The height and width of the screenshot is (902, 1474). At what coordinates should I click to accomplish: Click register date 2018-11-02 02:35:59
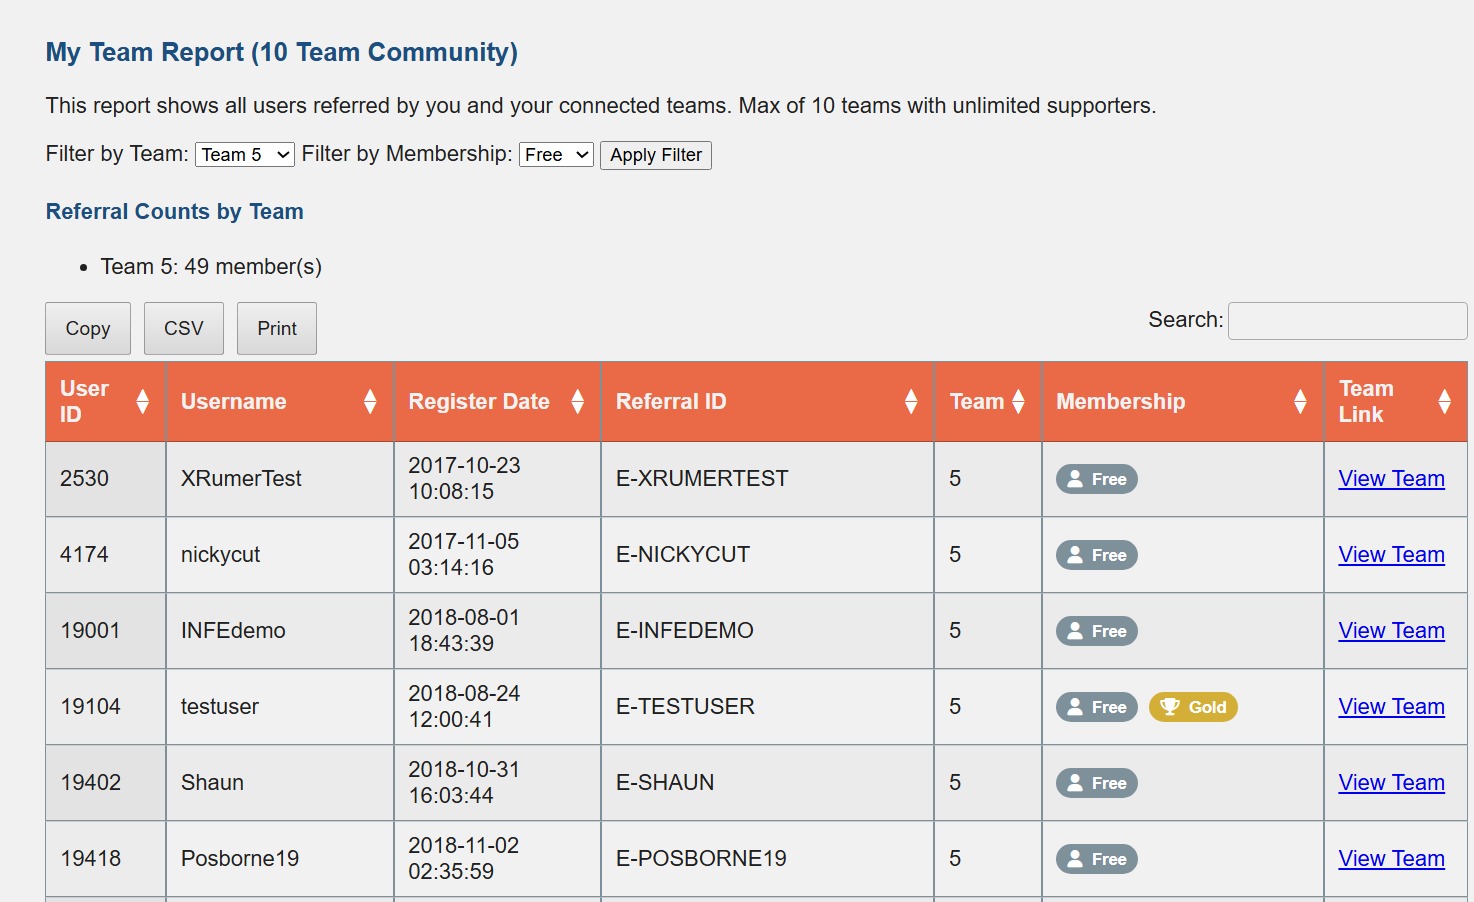(x=464, y=859)
